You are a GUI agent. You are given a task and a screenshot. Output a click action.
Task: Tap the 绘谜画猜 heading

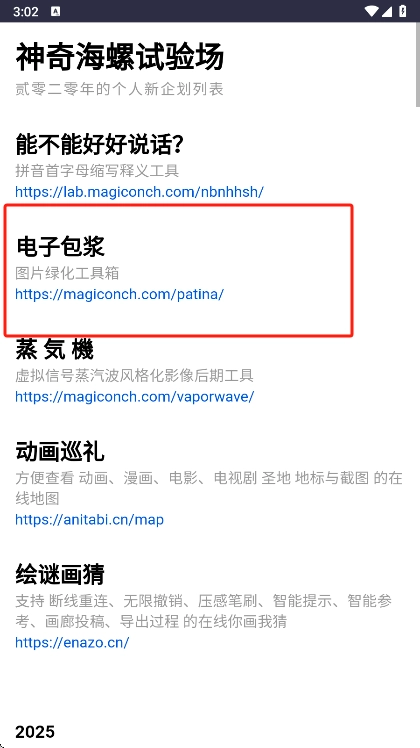point(60,574)
